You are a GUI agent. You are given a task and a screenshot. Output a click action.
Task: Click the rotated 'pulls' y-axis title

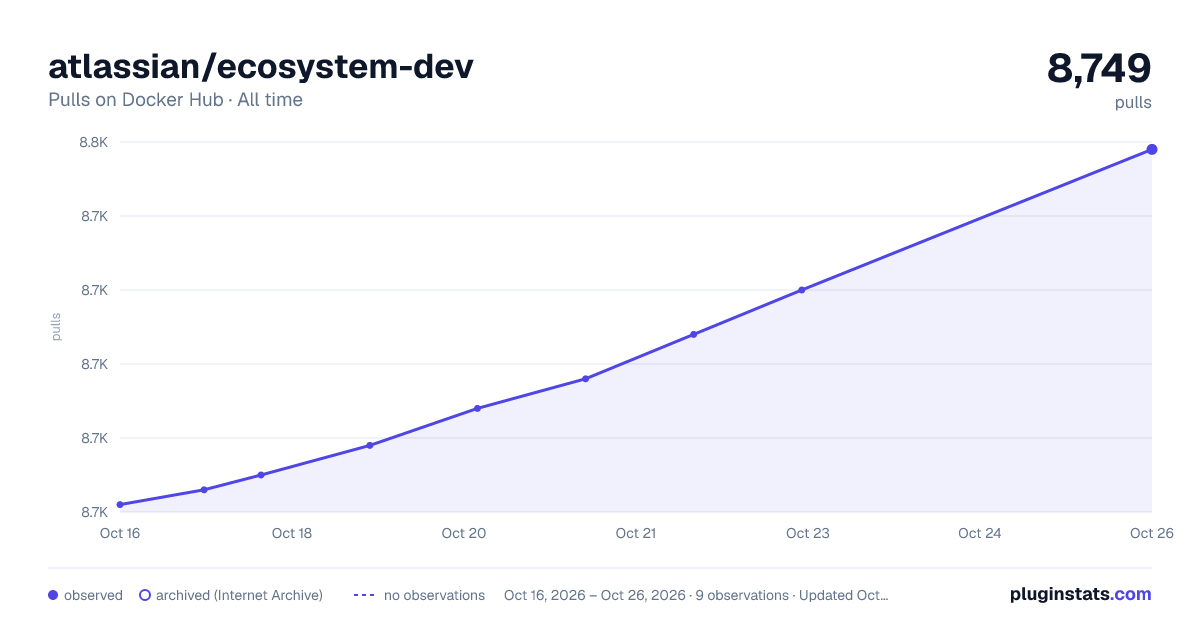click(x=56, y=327)
